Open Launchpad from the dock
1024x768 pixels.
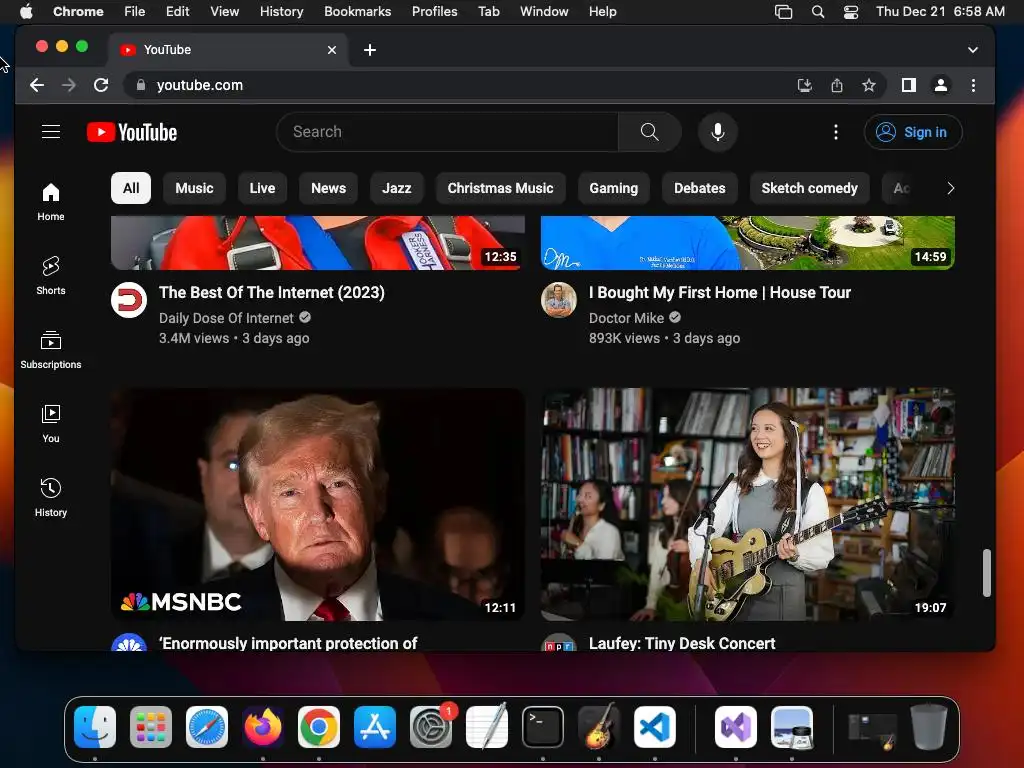pos(151,727)
